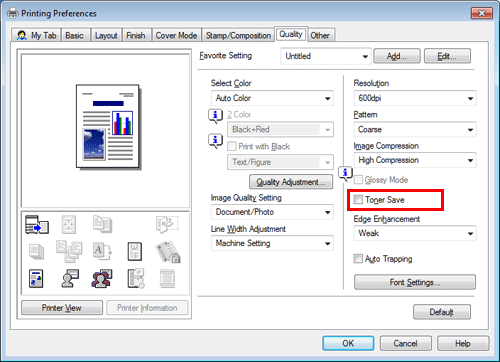Open the Select Color dropdown

(x=272, y=98)
